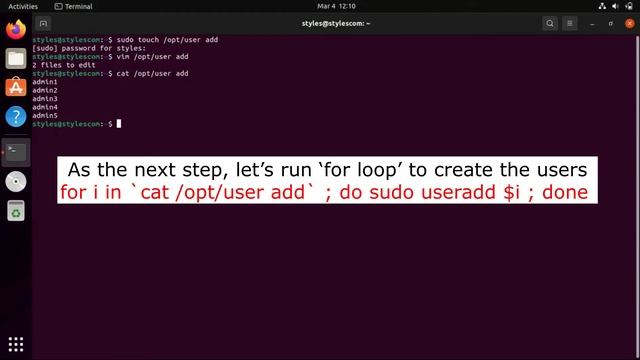
Task: Click the terminal cursor at the prompt
Action: click(119, 124)
